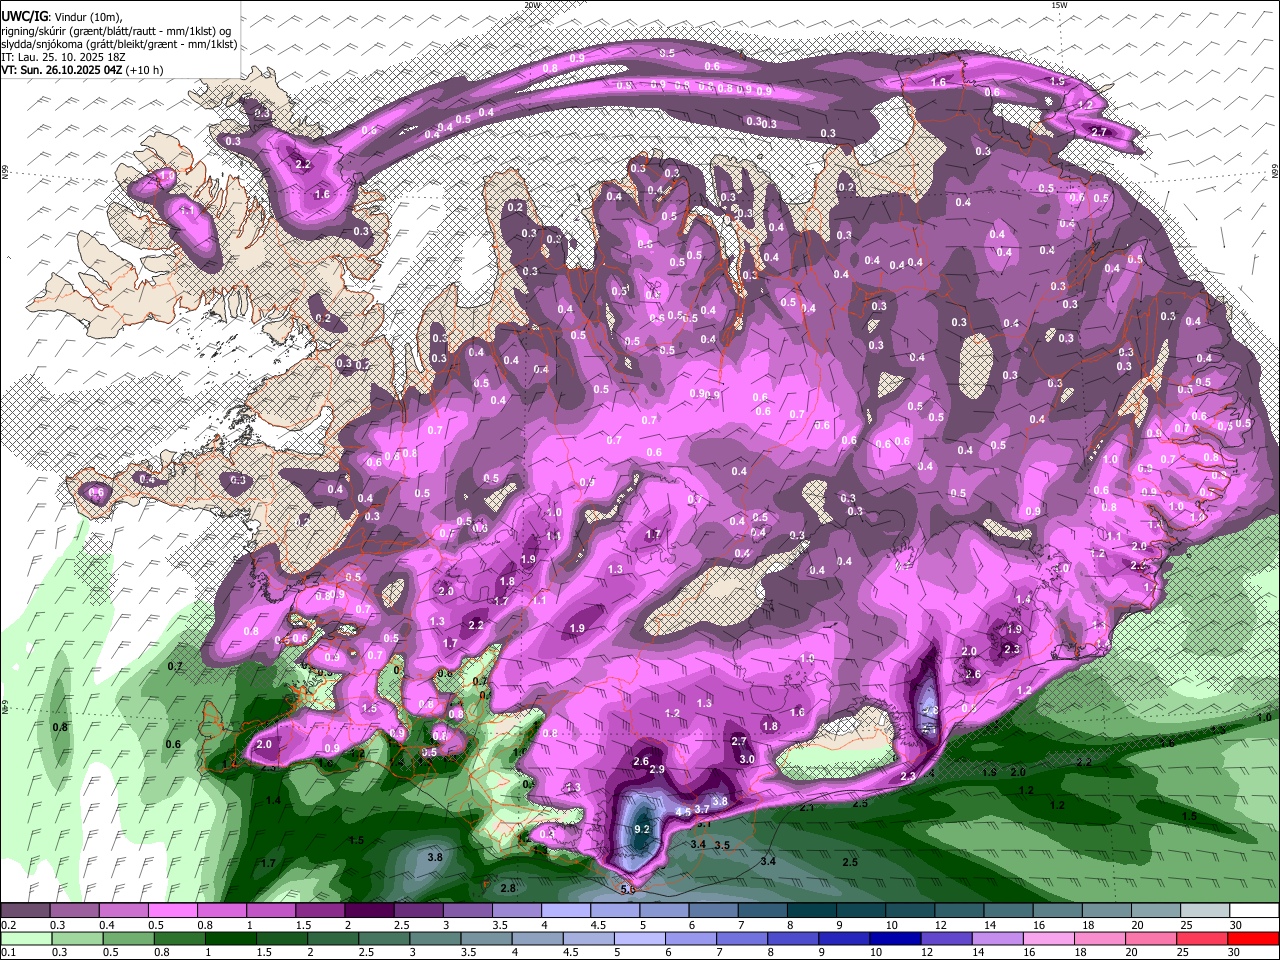Screen dimensions: 1280x960
Task: Click the dark purple 2 swatch in upper legend row
Action: pos(369,911)
